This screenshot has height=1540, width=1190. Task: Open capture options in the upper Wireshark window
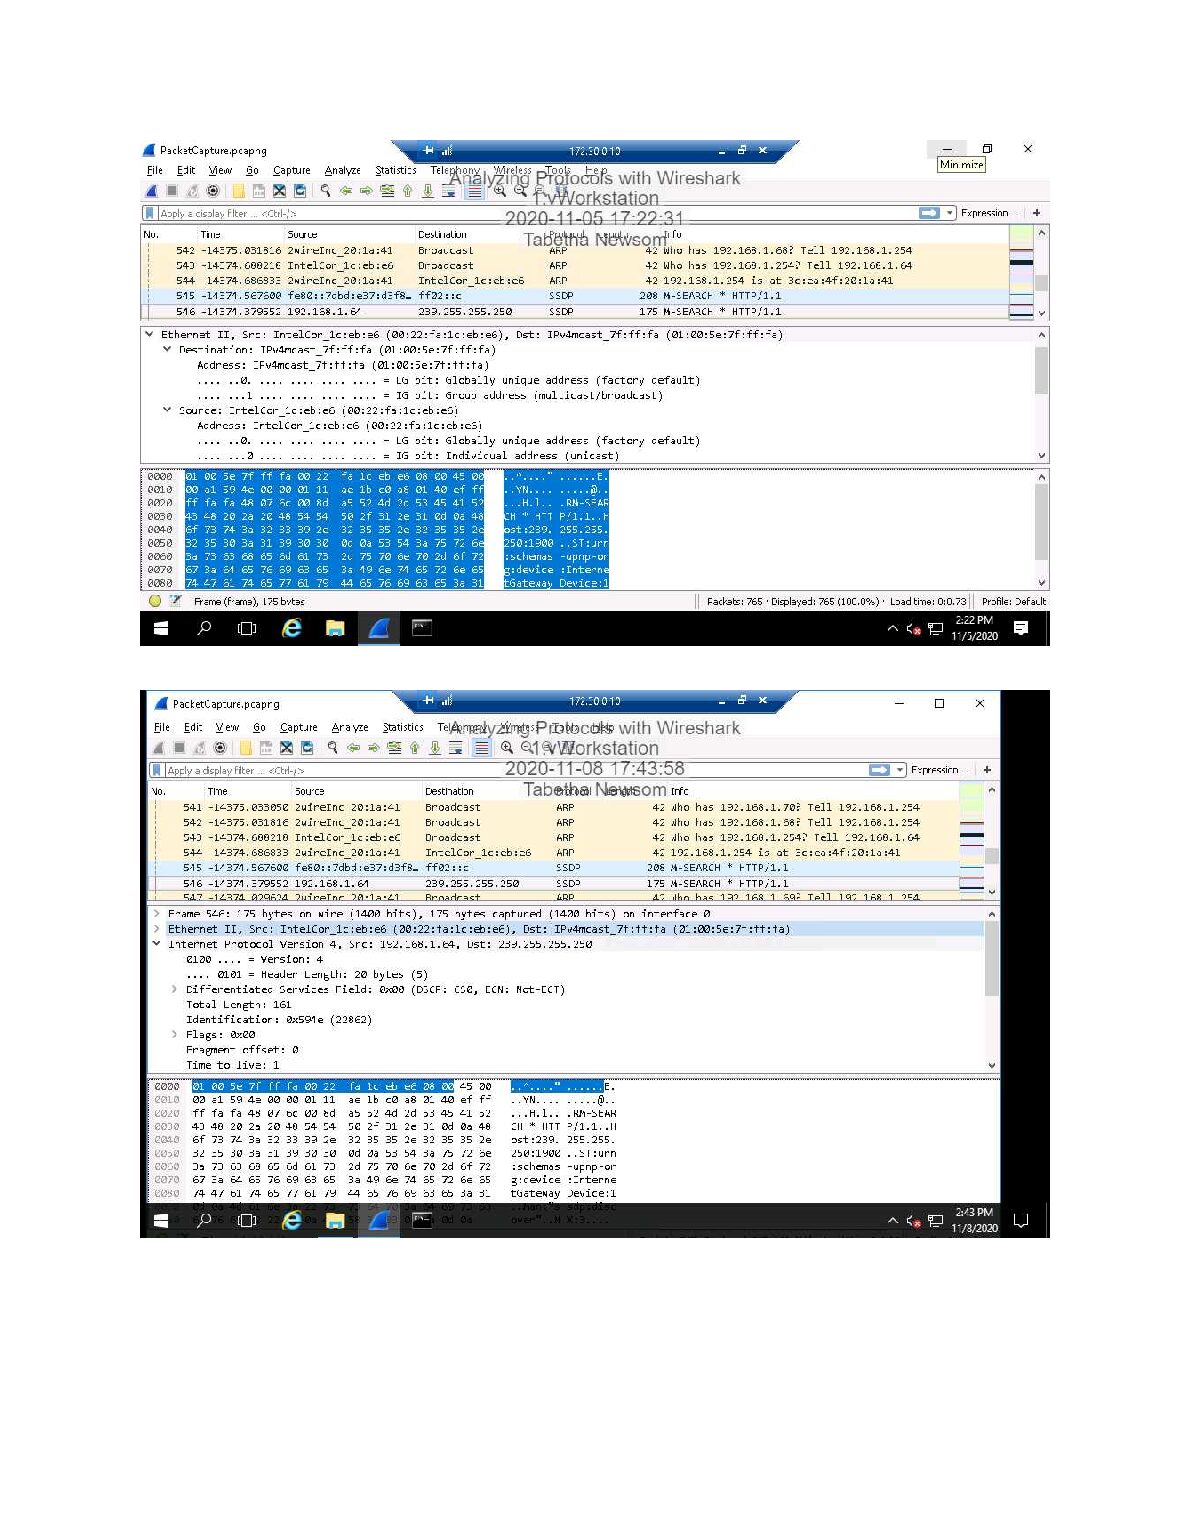[x=213, y=191]
